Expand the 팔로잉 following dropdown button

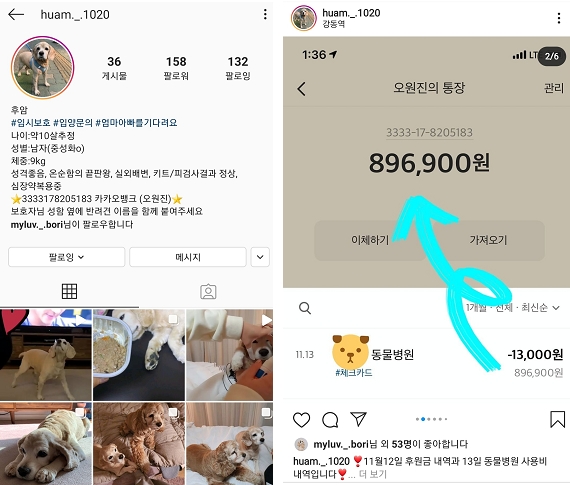pos(67,257)
